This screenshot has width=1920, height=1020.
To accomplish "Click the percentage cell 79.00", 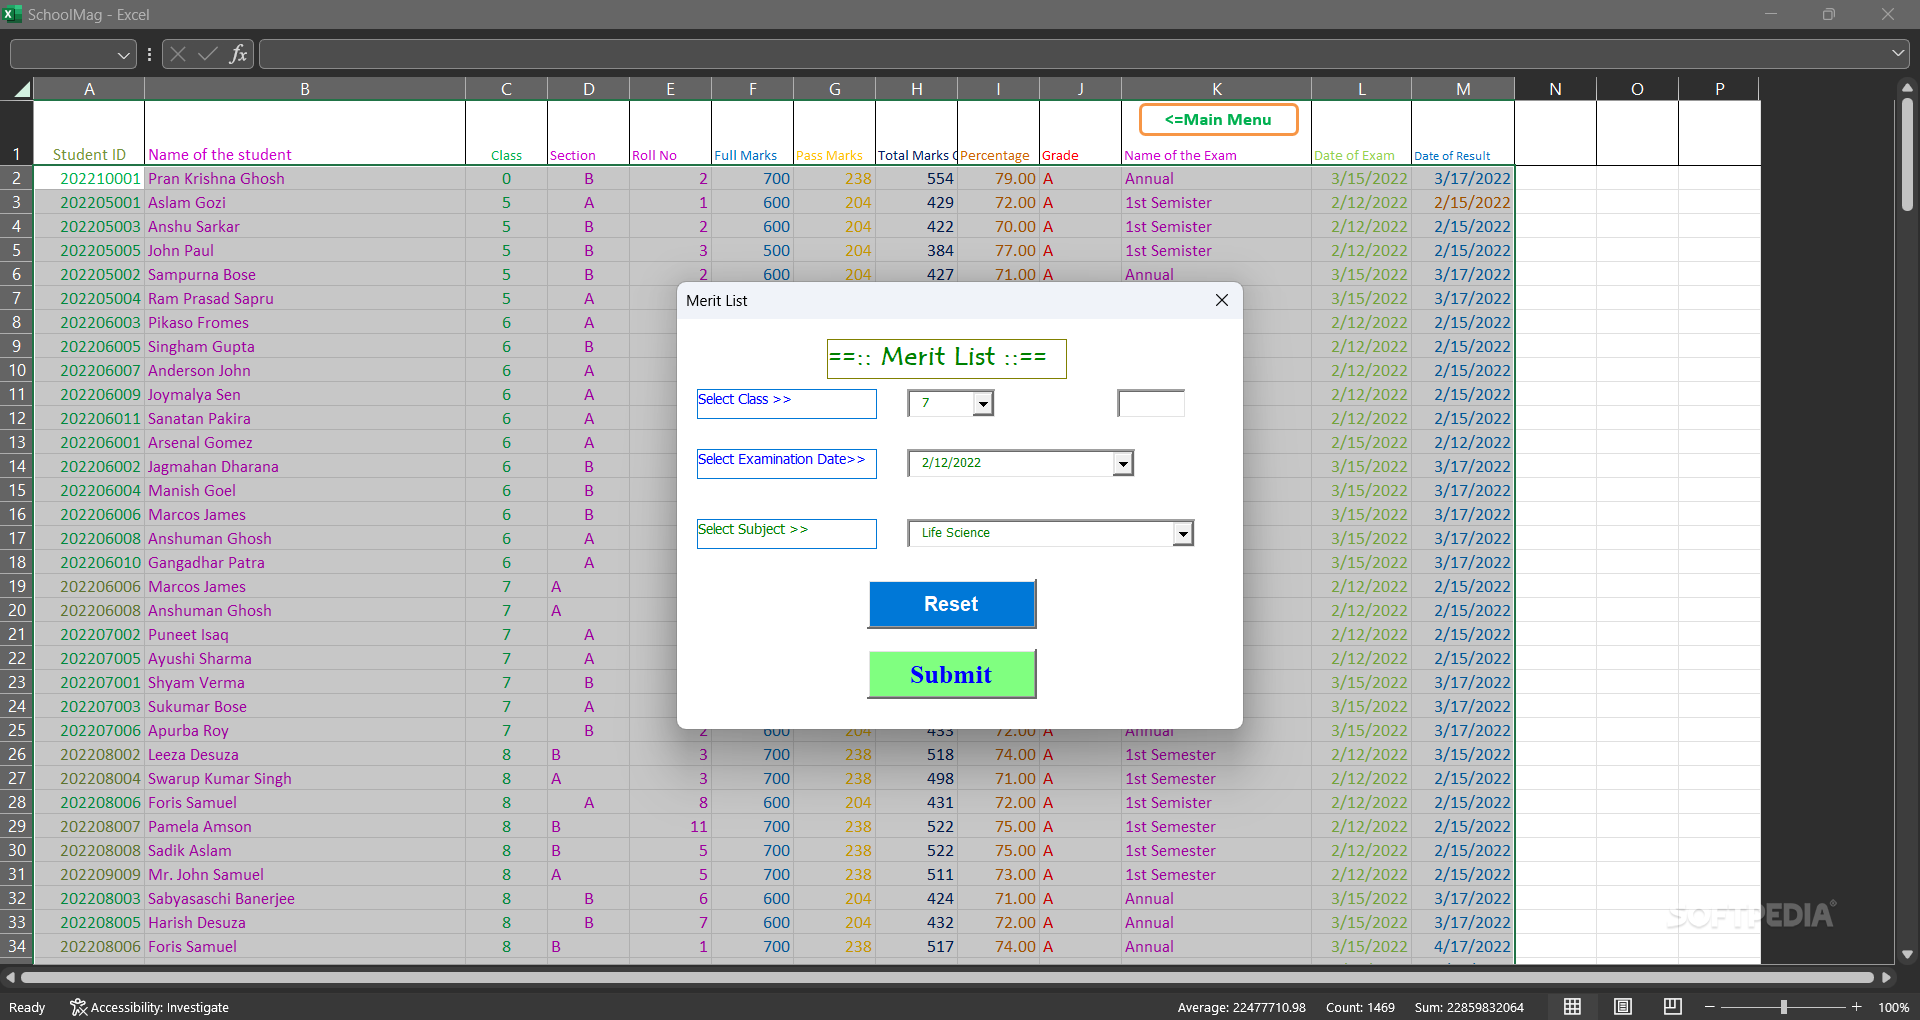I will (998, 178).
